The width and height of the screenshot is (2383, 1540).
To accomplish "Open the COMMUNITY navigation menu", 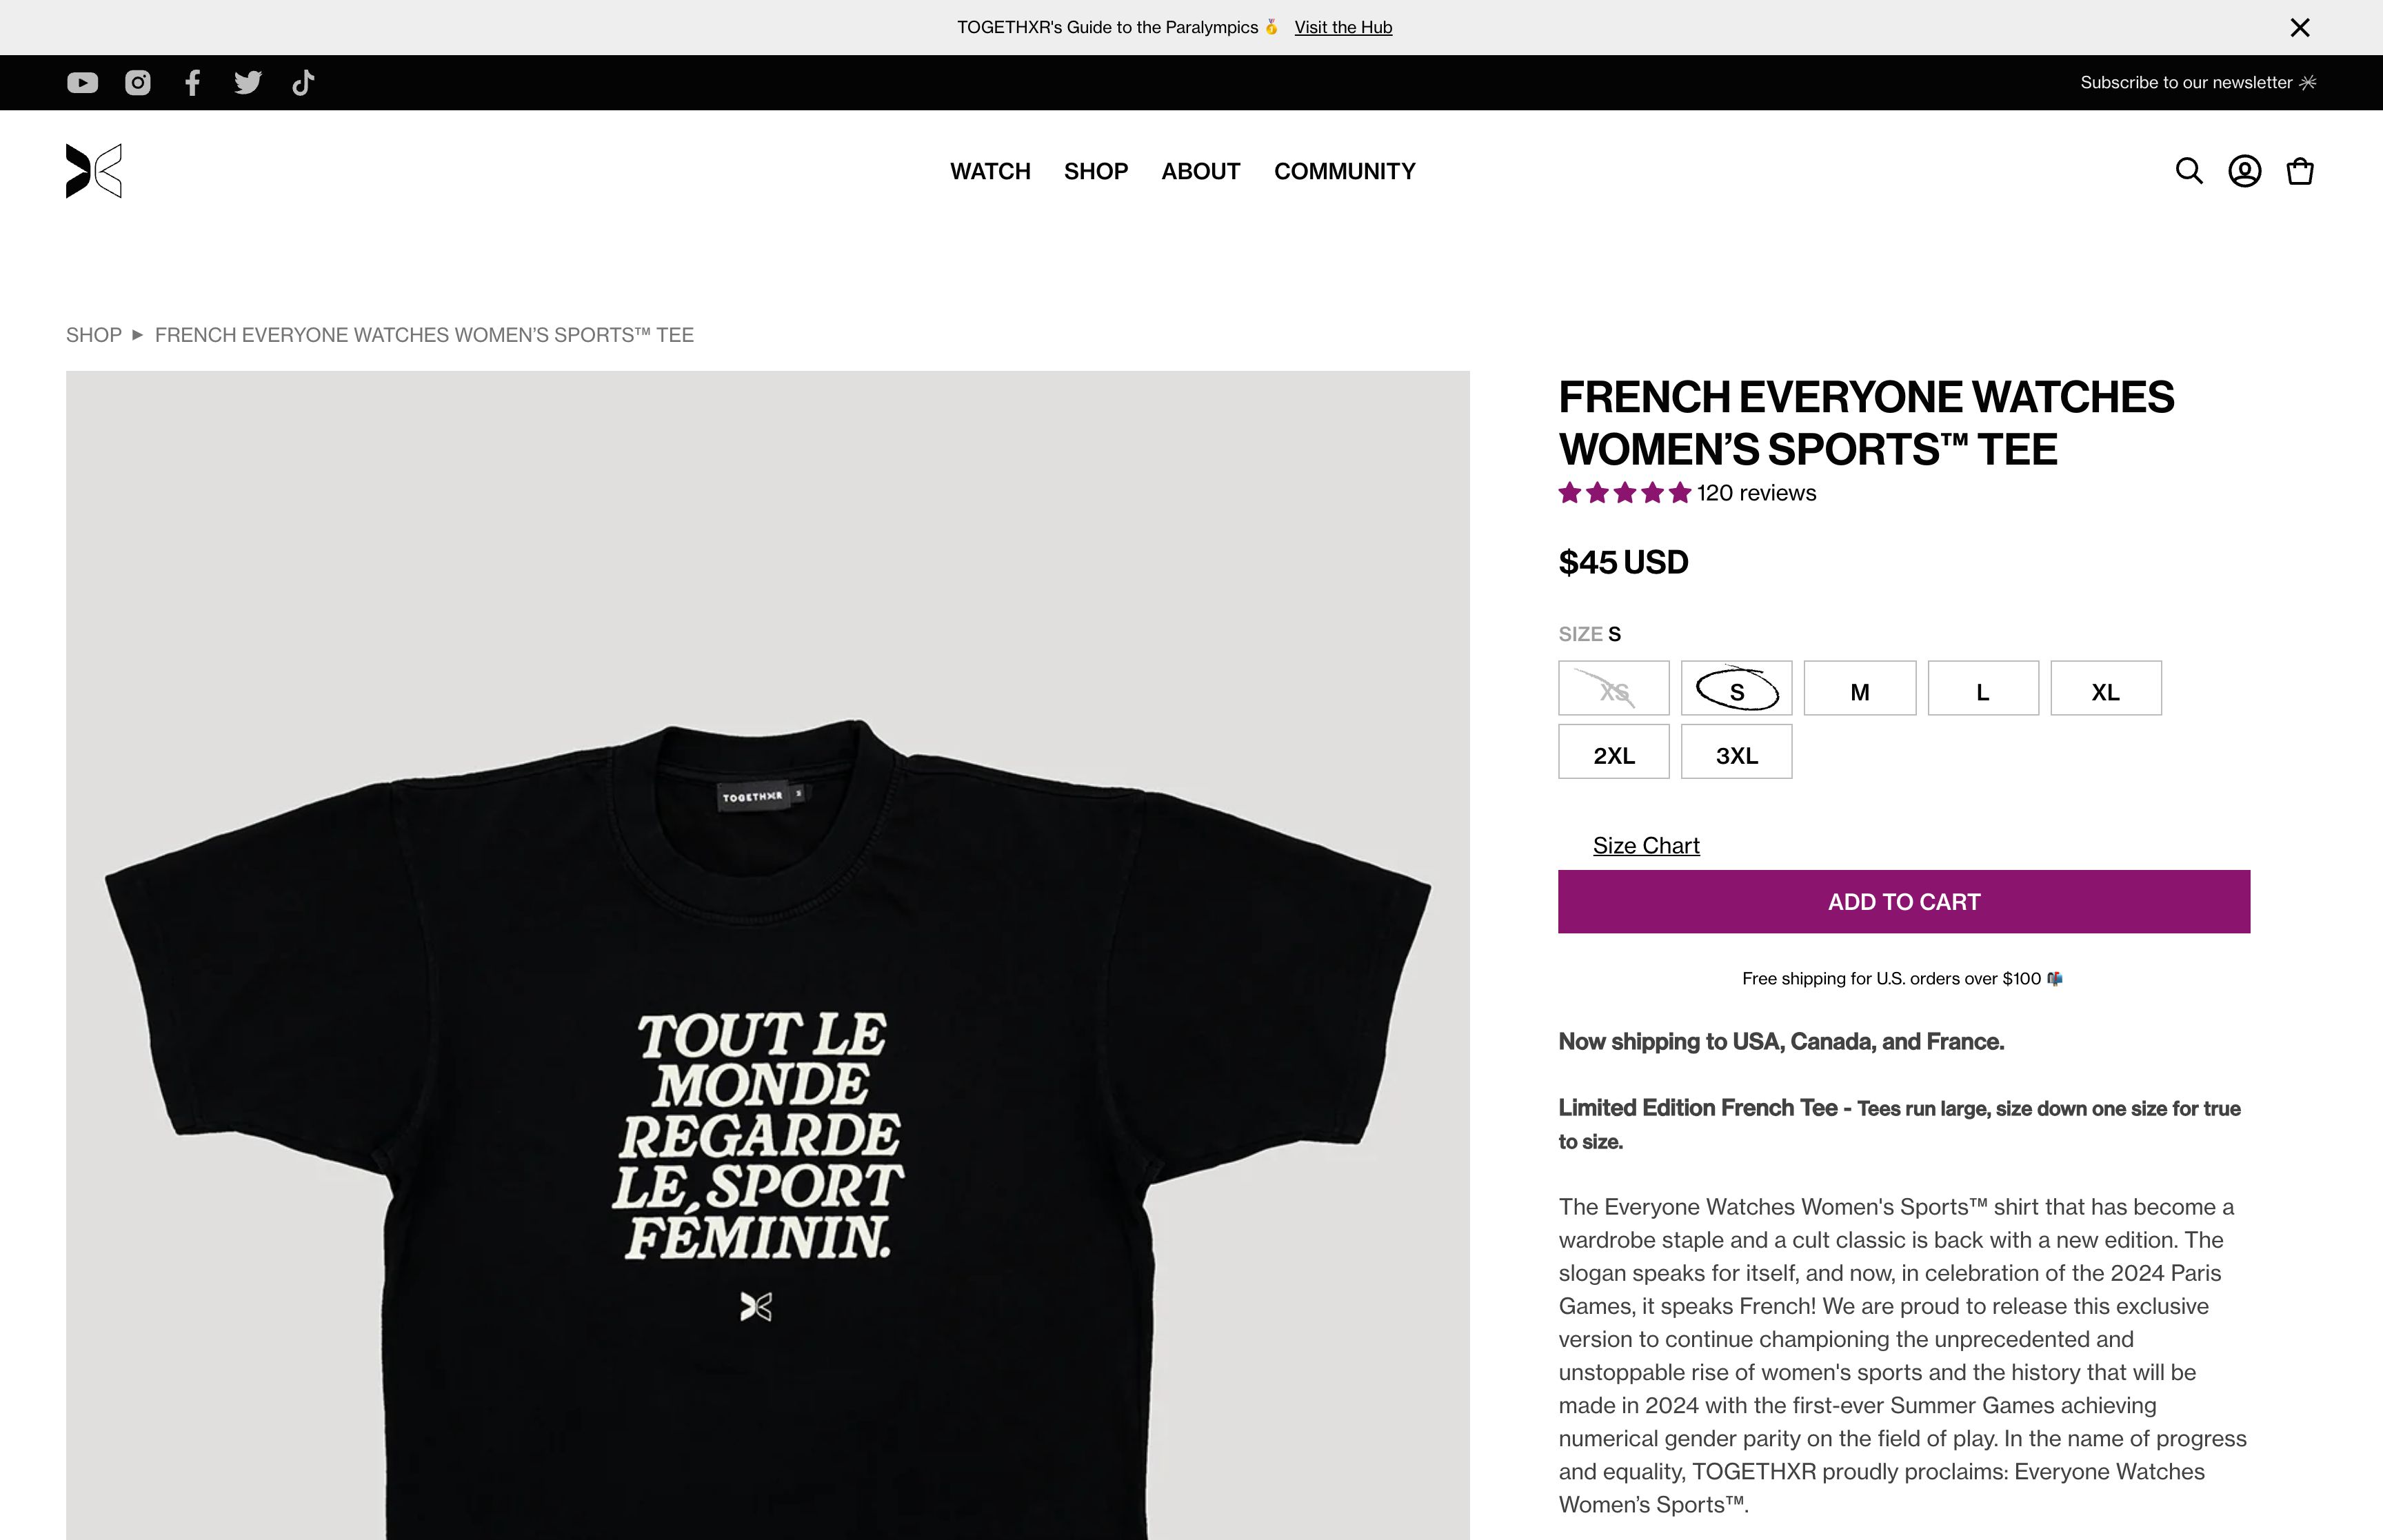I will [x=1345, y=172].
